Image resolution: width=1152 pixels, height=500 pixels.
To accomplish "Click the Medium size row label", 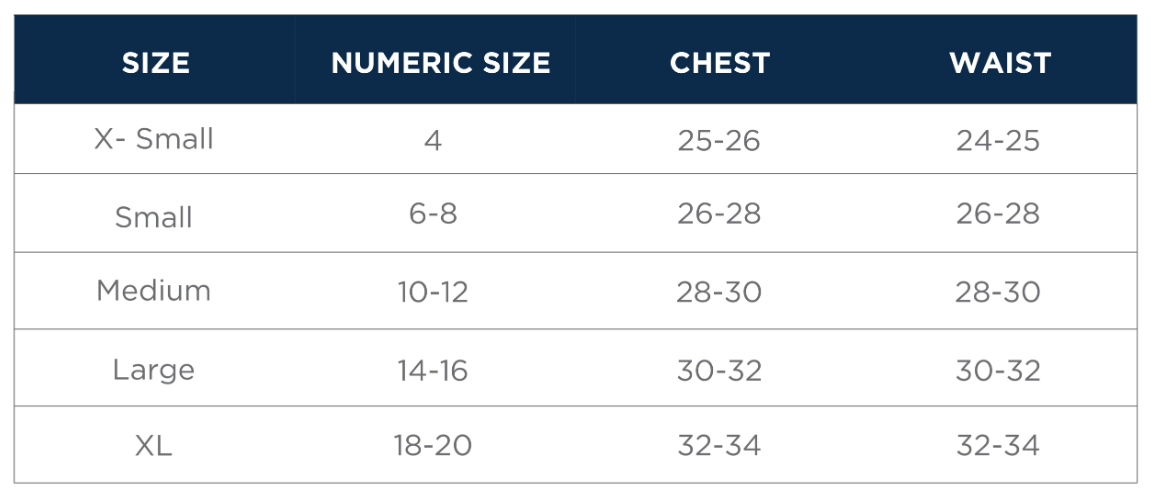I will [x=154, y=291].
